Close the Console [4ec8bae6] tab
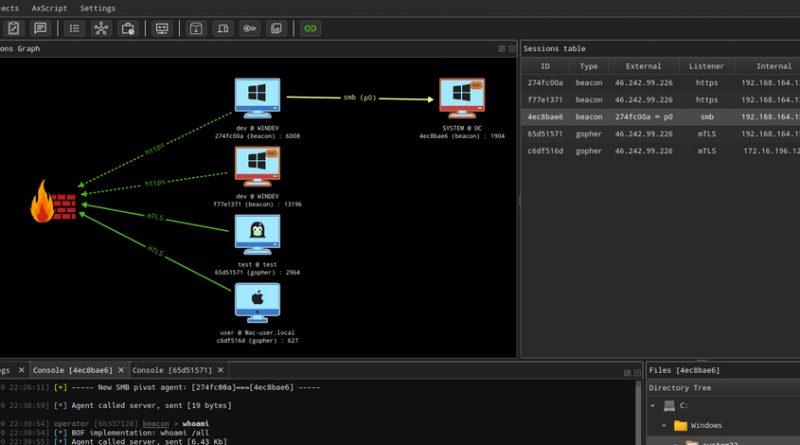Image resolution: width=800 pixels, height=445 pixels. point(121,370)
